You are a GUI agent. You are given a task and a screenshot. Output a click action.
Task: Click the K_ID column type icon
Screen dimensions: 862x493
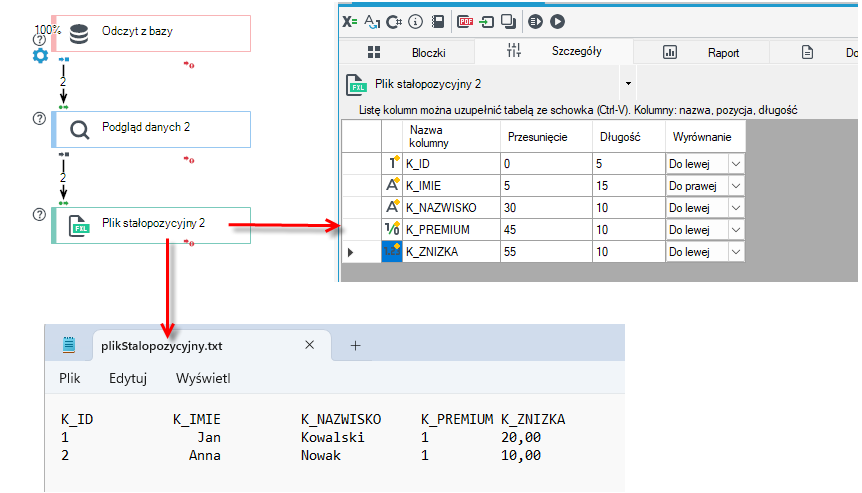tap(393, 163)
